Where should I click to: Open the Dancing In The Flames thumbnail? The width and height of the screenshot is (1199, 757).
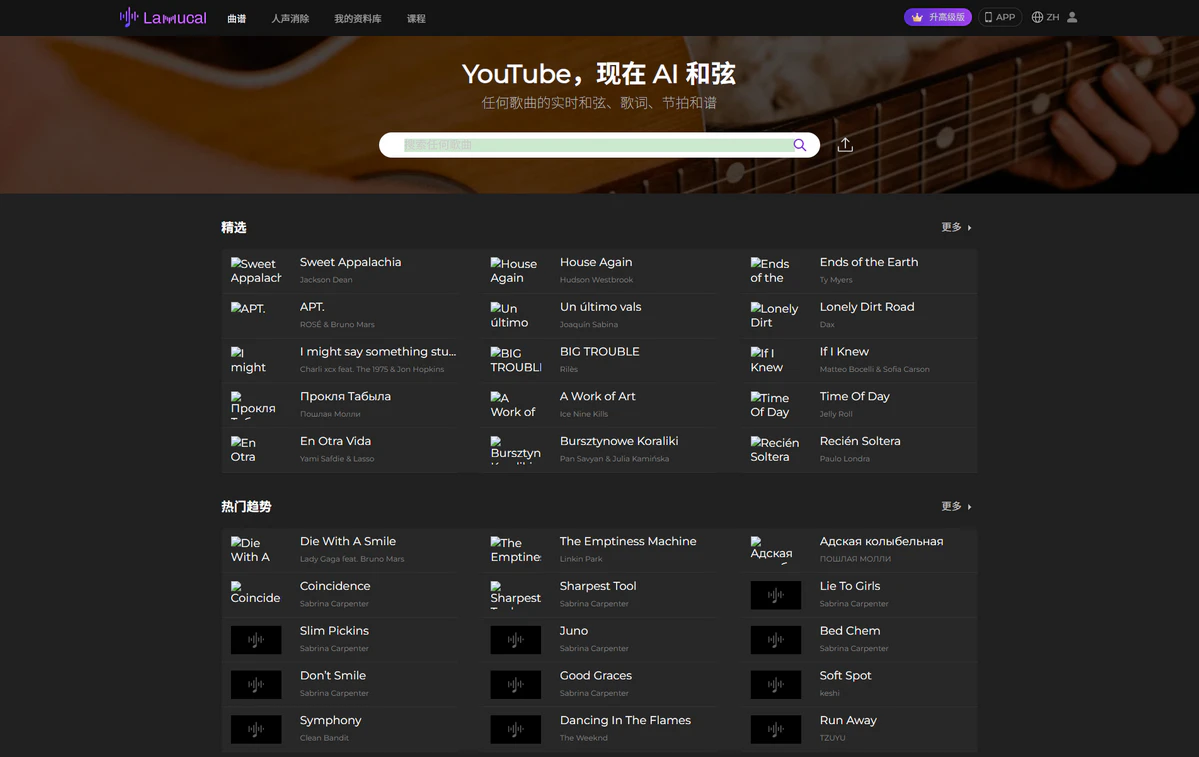coord(515,729)
